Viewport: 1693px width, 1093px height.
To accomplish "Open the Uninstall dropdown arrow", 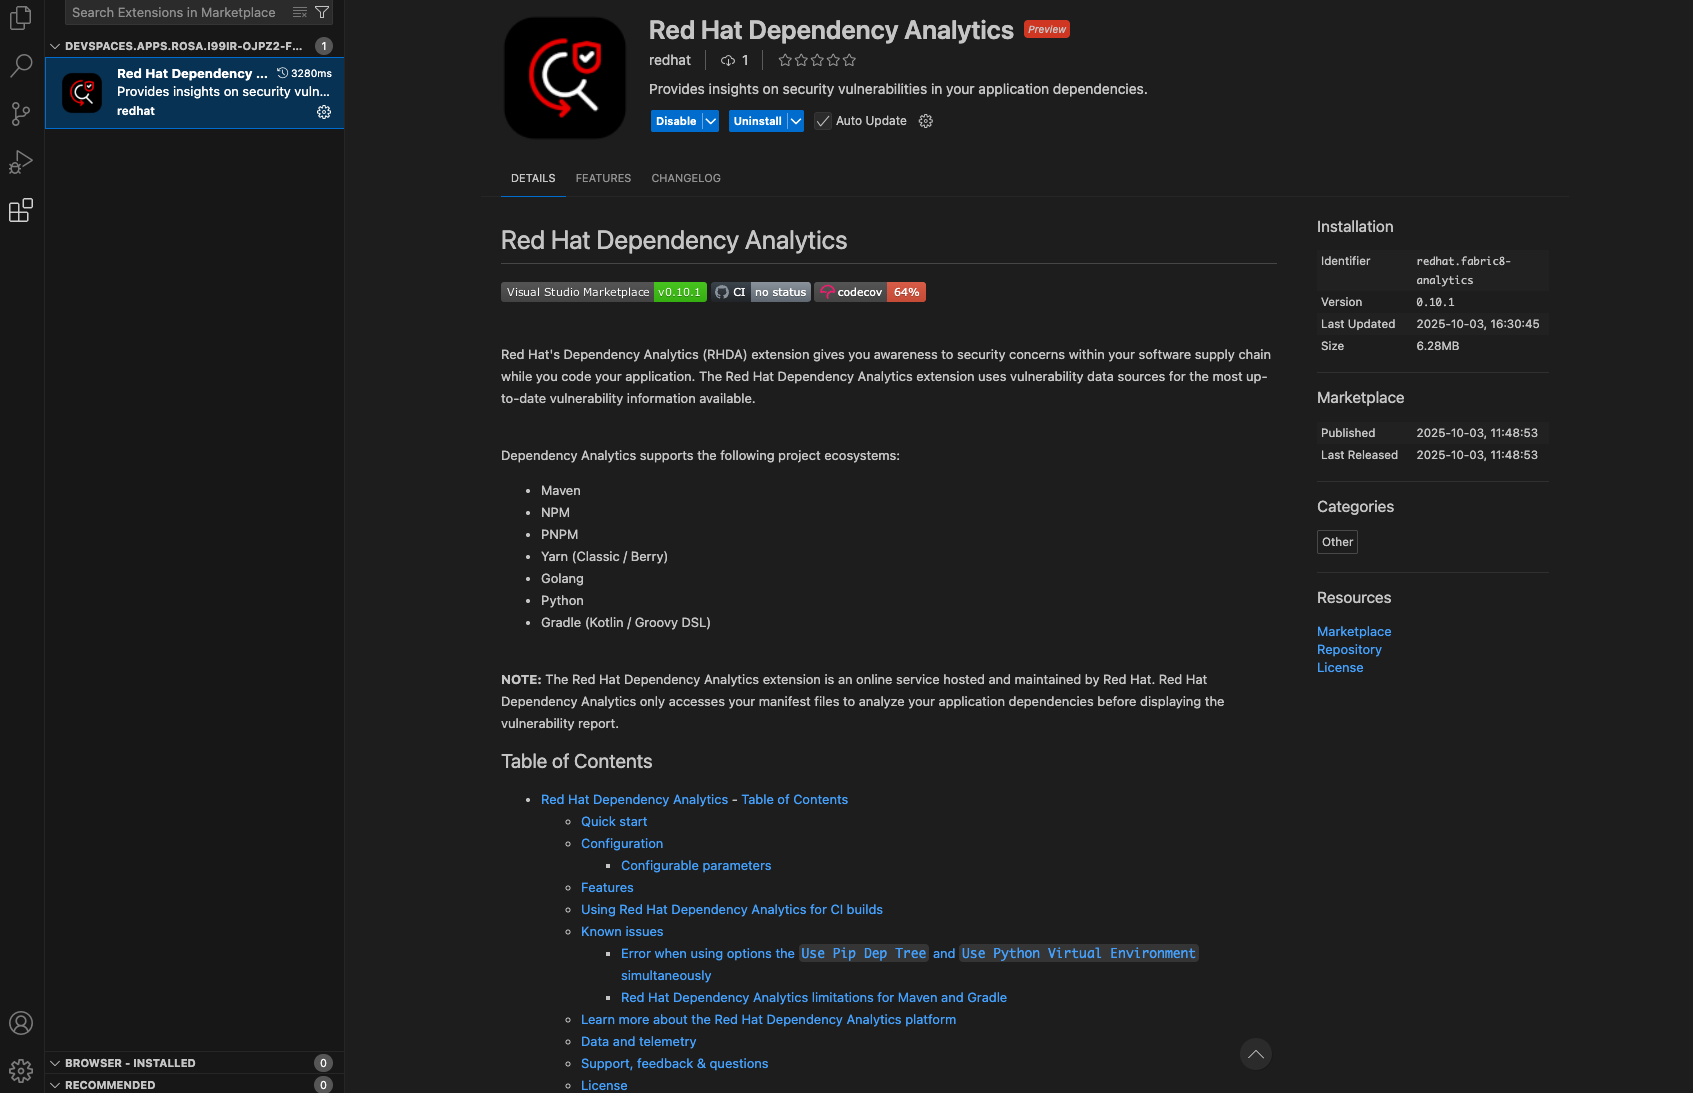I will 796,121.
